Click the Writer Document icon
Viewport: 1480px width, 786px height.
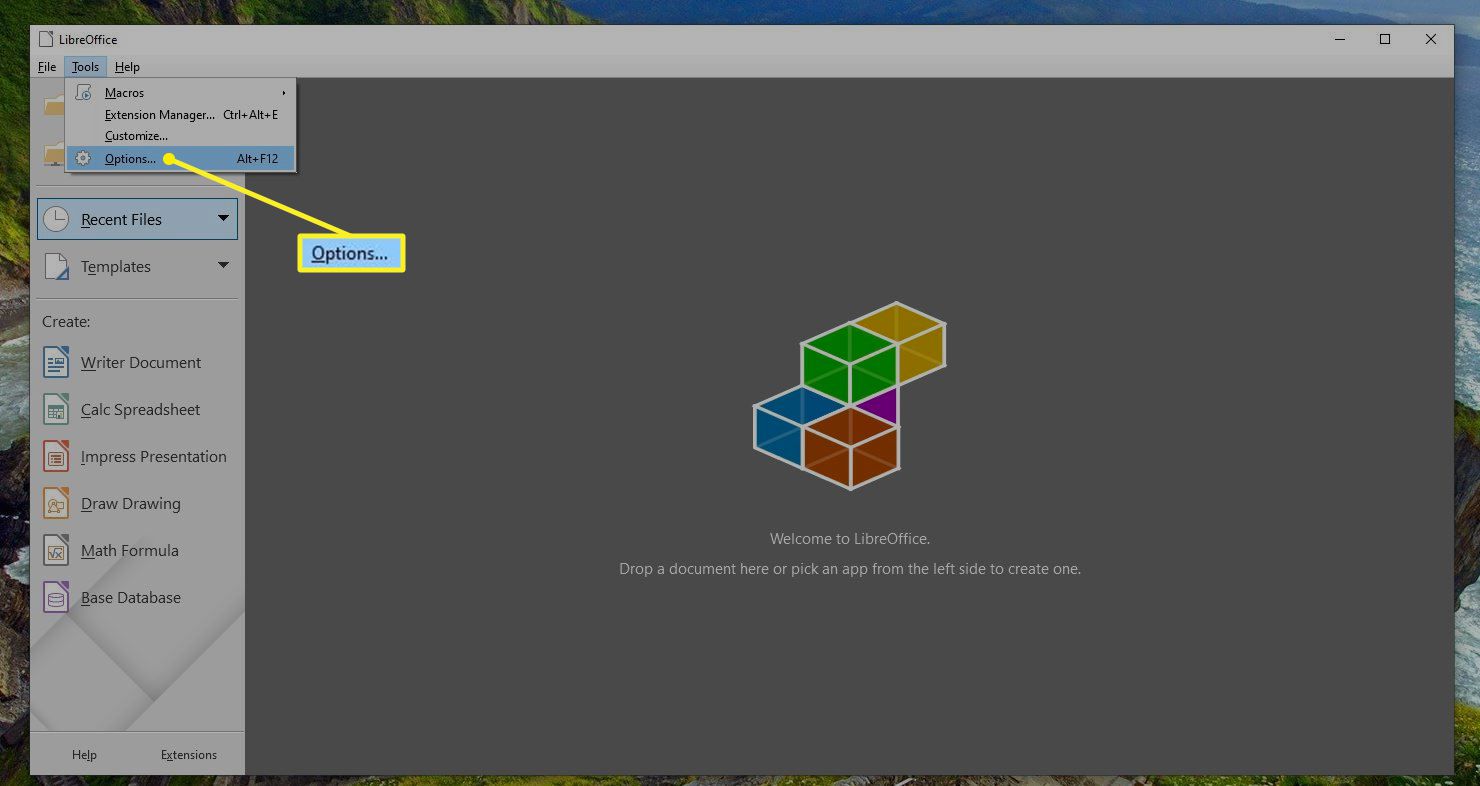point(56,362)
